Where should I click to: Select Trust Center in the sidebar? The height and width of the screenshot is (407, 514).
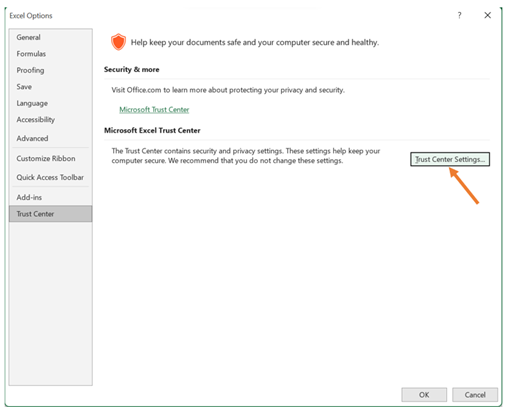tap(51, 214)
